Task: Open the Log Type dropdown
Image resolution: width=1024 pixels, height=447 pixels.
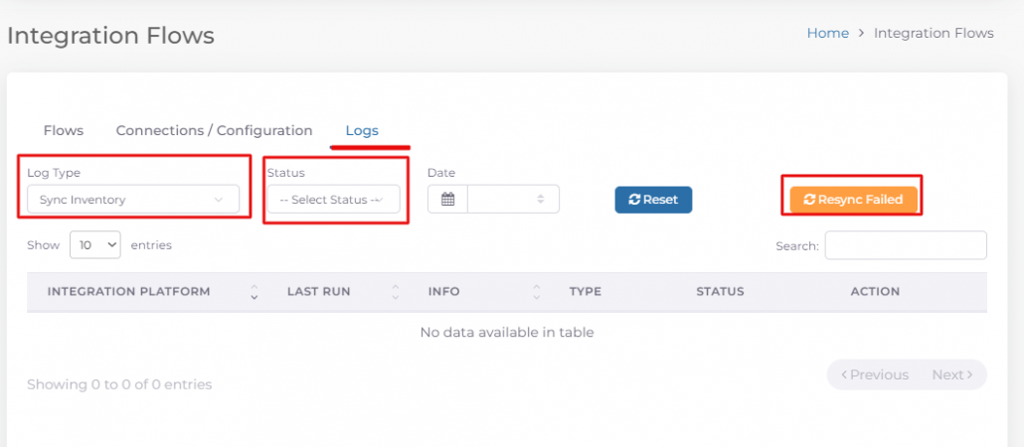Action: click(x=133, y=199)
